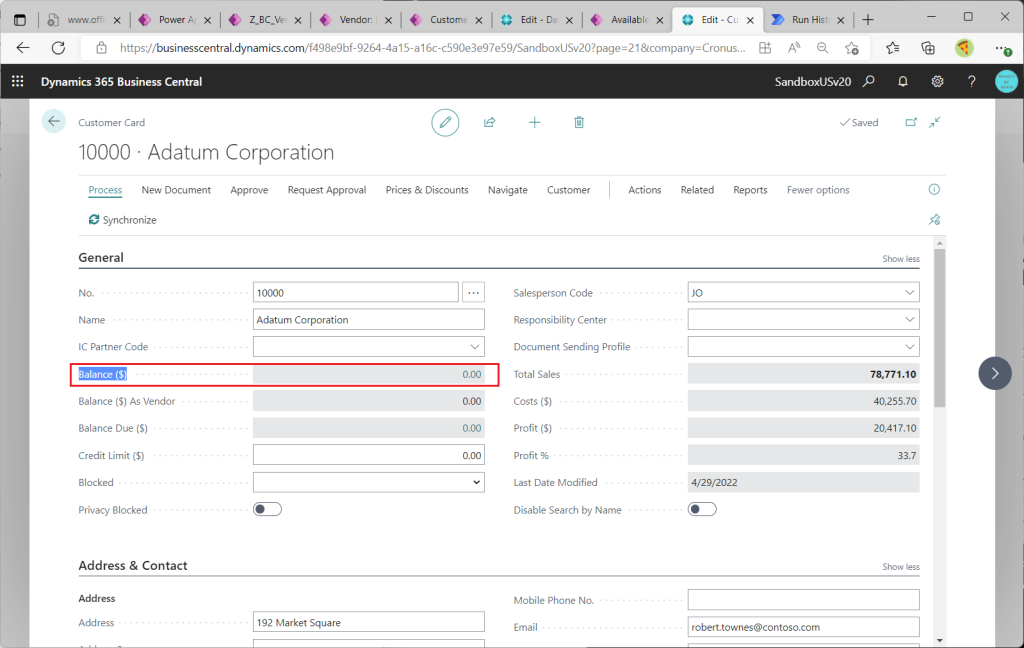Click the browser back button
Viewport: 1024px width, 648px height.
click(23, 48)
